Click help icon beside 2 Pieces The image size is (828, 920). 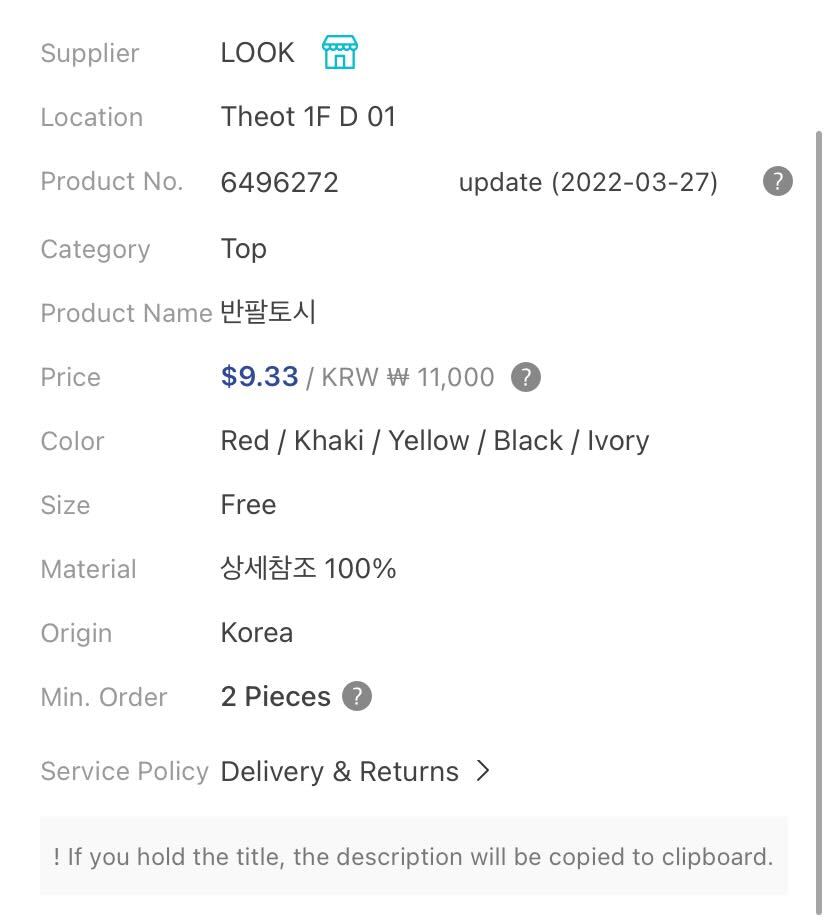(x=357, y=696)
